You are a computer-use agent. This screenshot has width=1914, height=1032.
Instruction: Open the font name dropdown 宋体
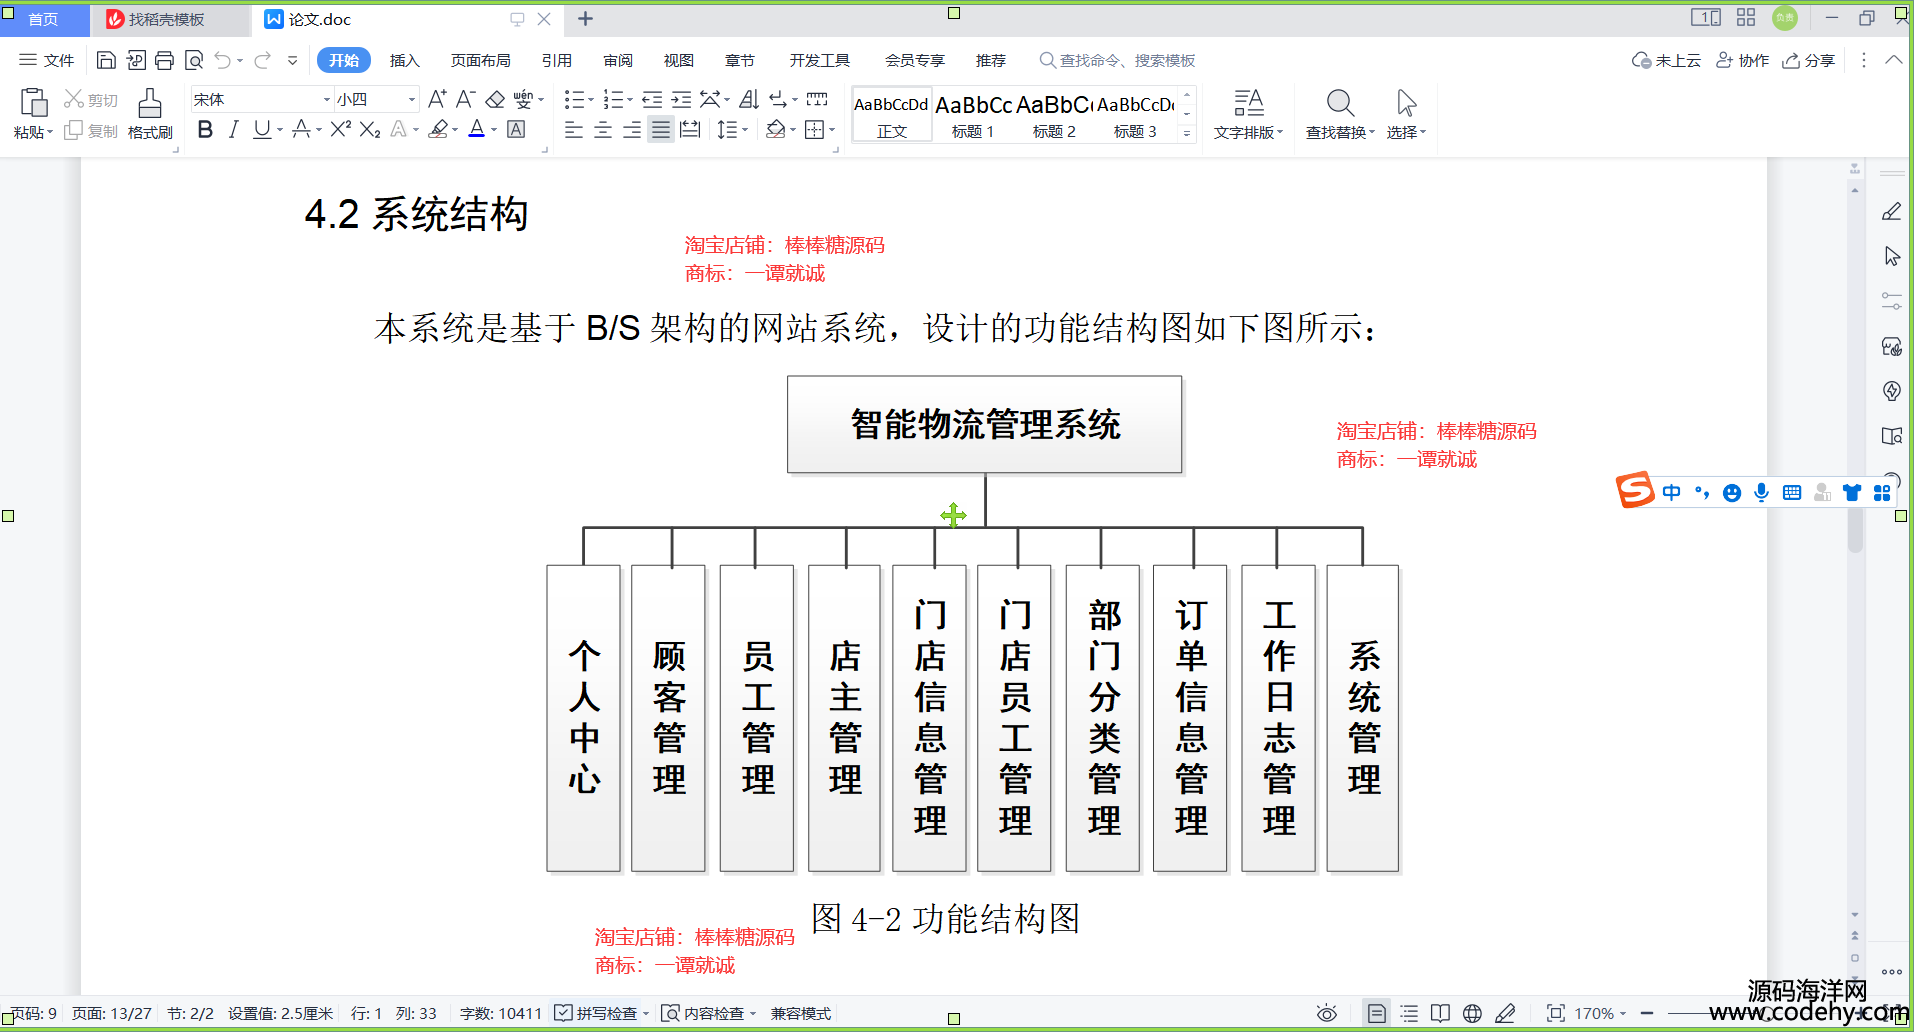click(326, 99)
